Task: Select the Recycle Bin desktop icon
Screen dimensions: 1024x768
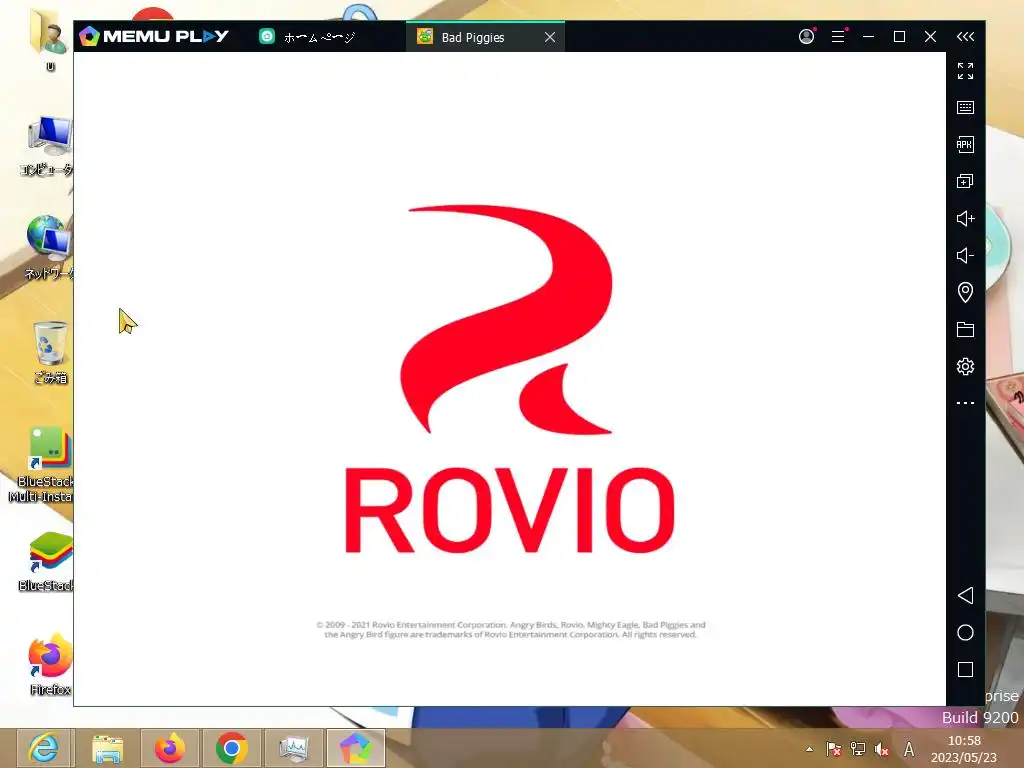Action: tap(50, 353)
